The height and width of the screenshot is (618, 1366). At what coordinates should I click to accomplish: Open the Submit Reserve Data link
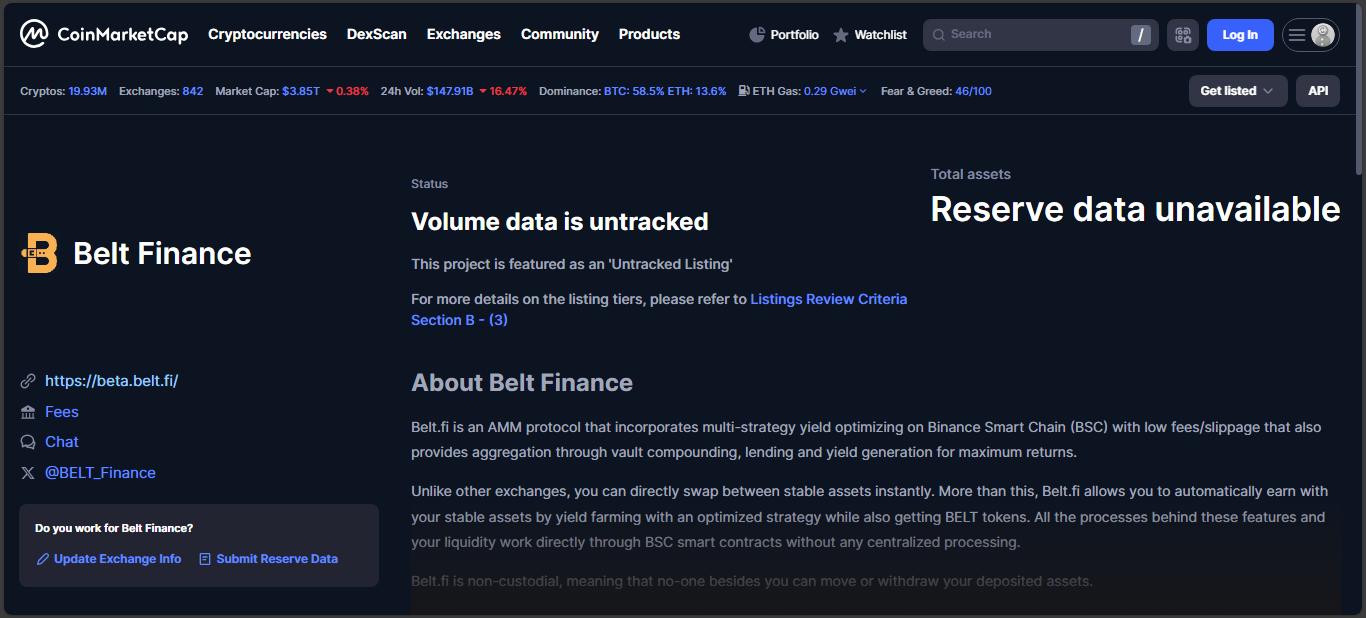276,559
